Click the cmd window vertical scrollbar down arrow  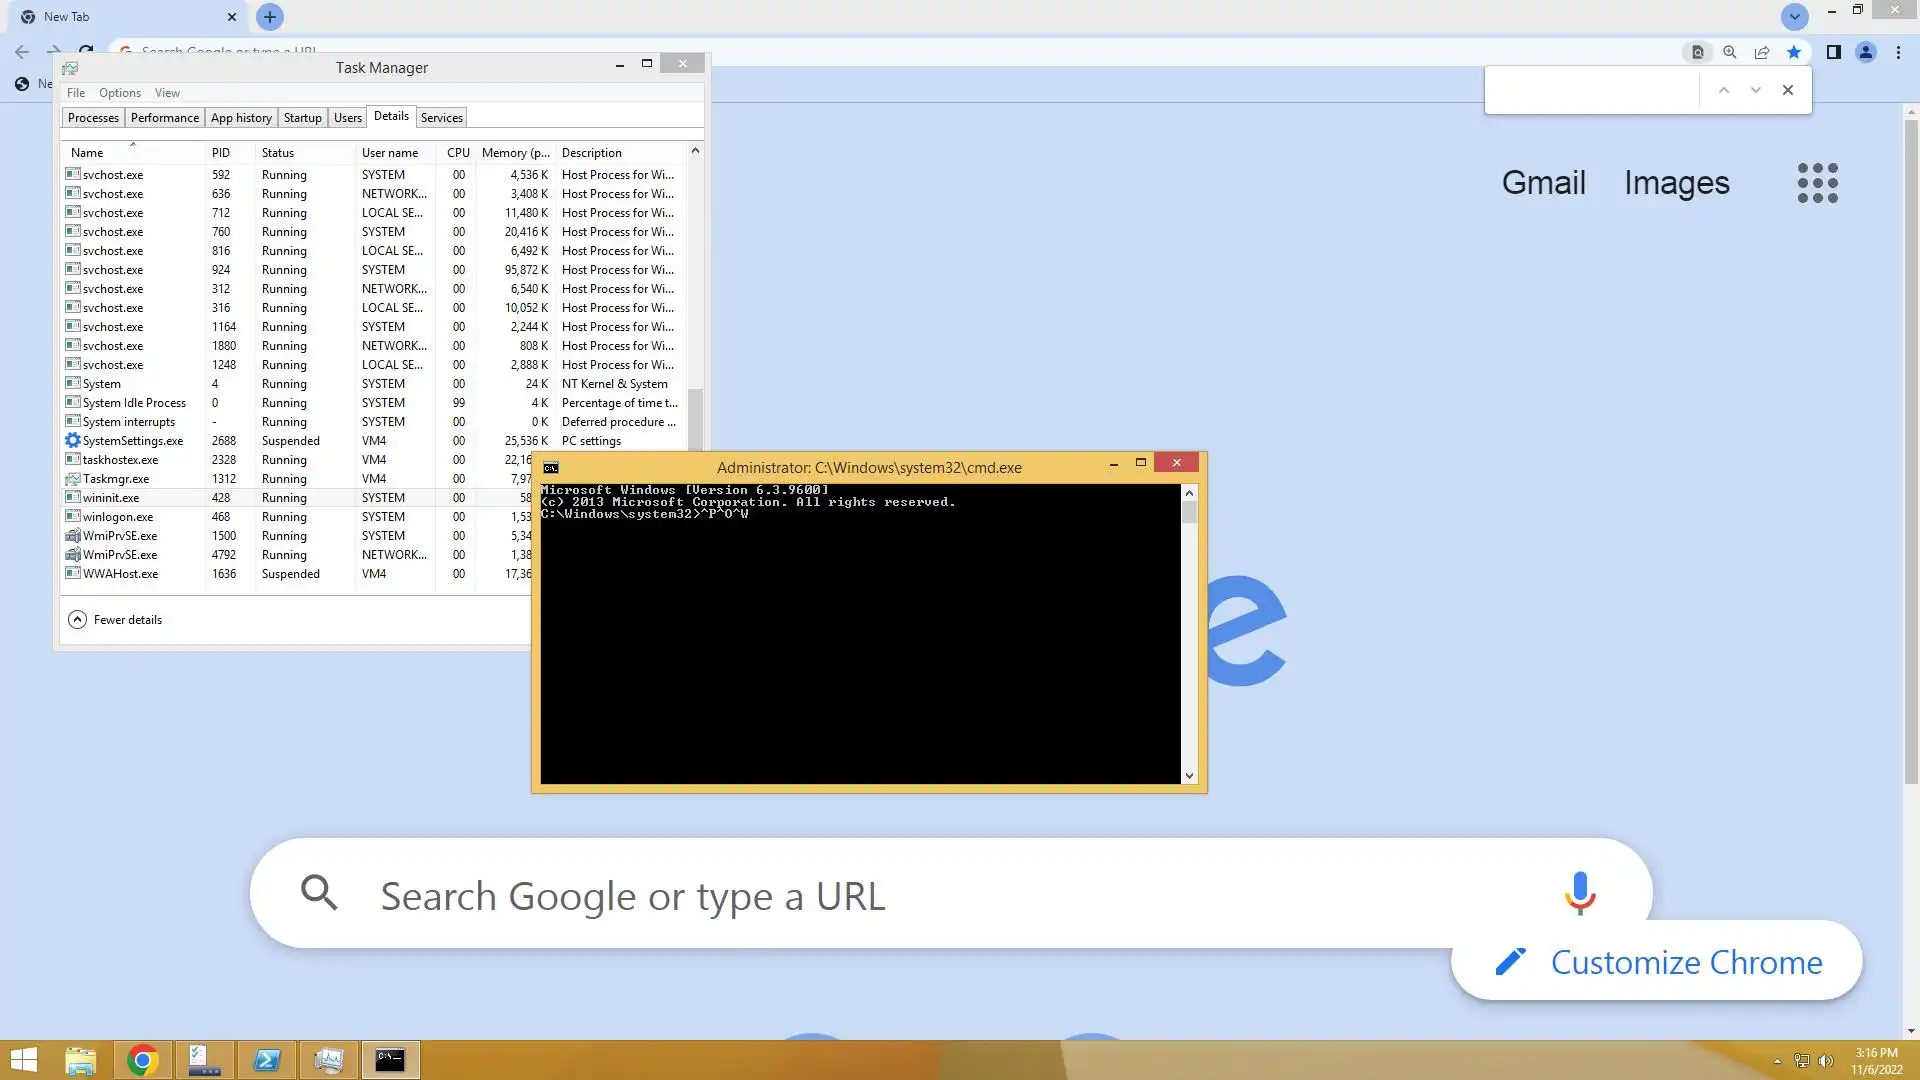coord(1189,775)
